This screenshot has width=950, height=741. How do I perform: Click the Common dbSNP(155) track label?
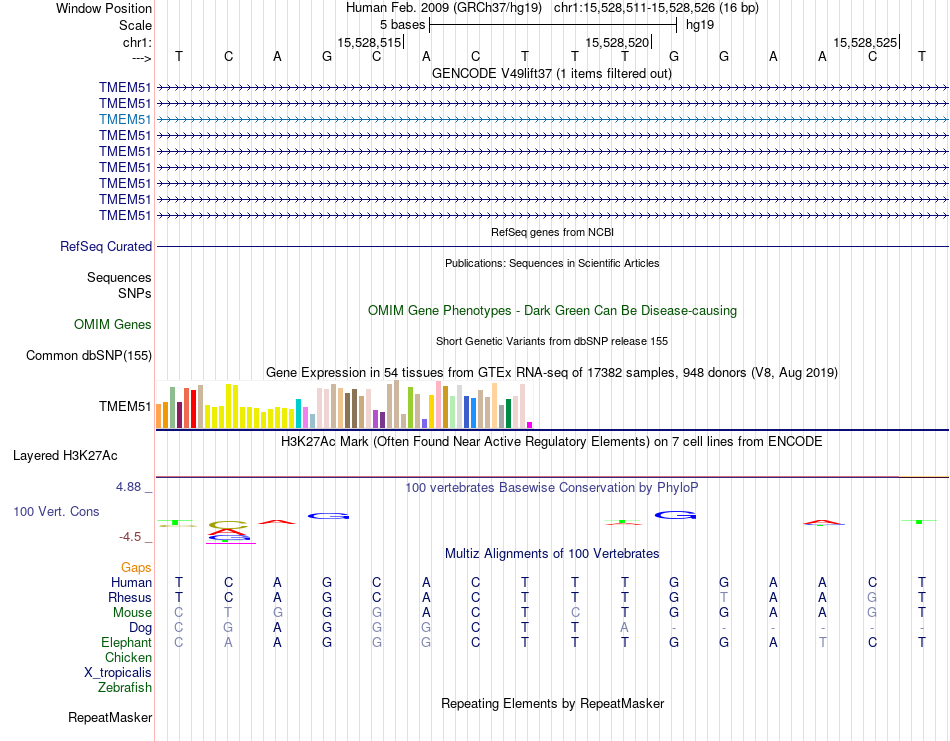[88, 356]
